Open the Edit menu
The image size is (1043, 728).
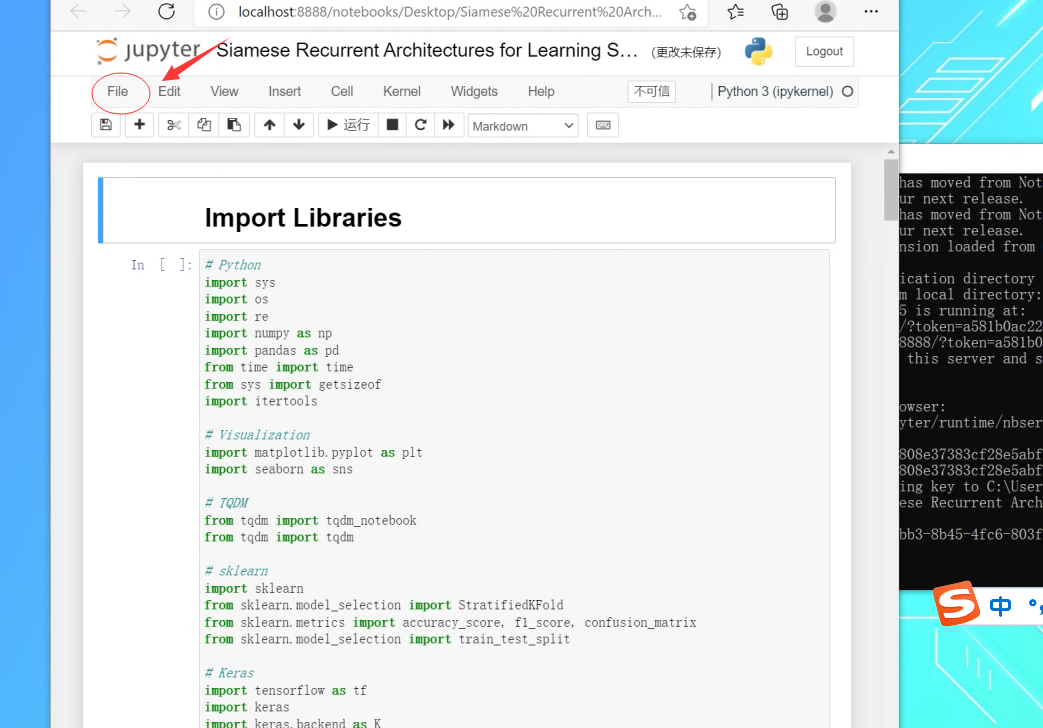[169, 92]
